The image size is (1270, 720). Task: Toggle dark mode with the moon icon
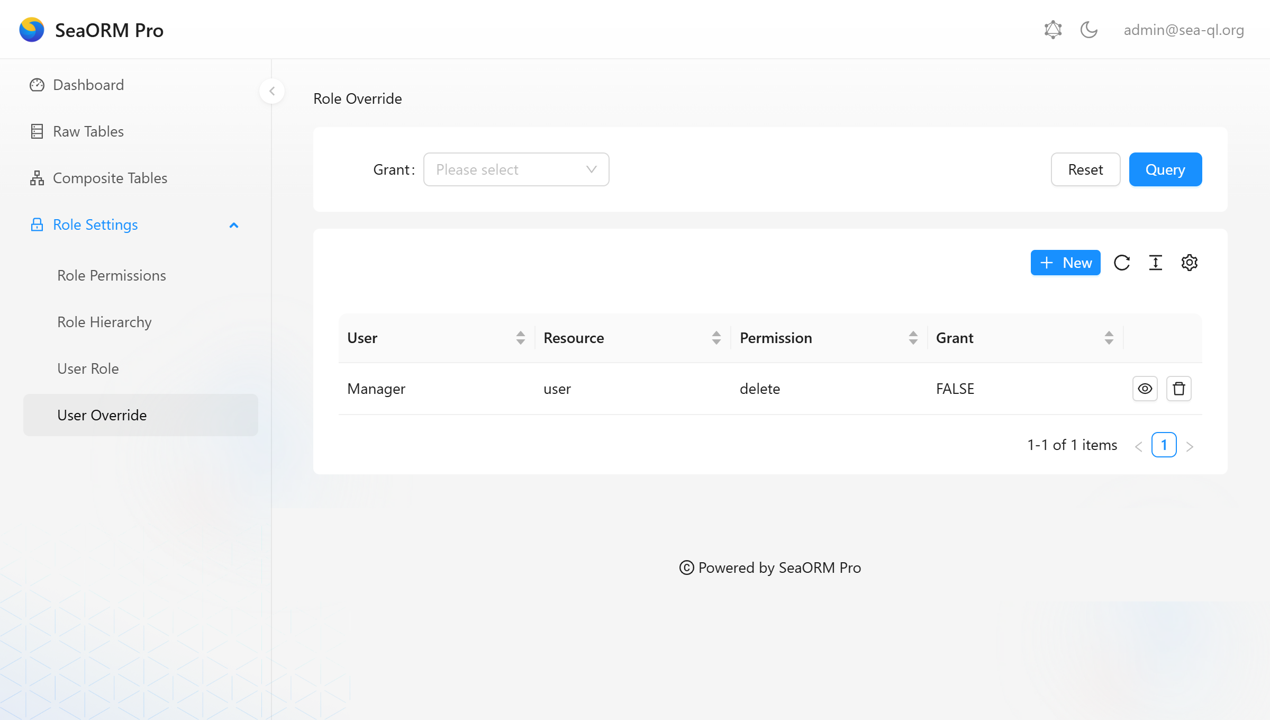(1089, 30)
